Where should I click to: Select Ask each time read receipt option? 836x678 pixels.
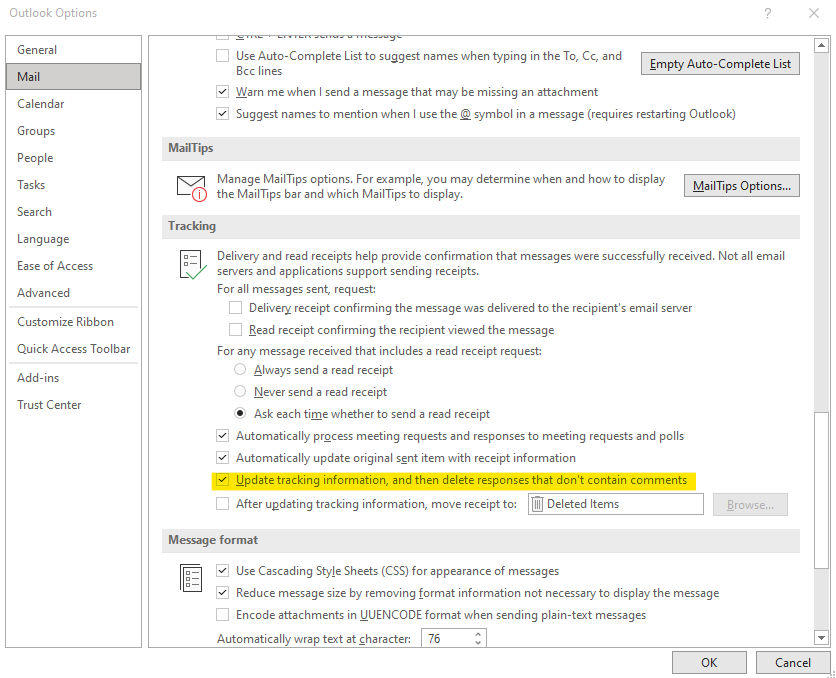(x=240, y=413)
